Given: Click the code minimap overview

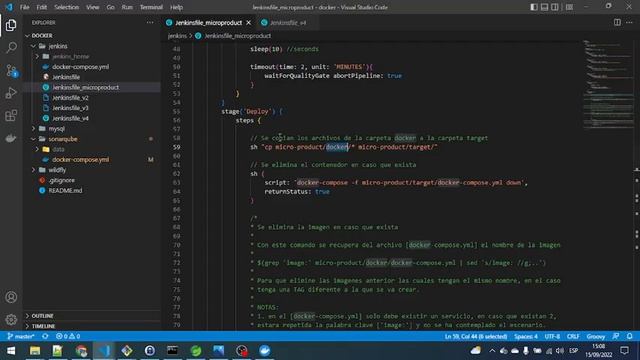Looking at the screenshot, I should pos(608,84).
